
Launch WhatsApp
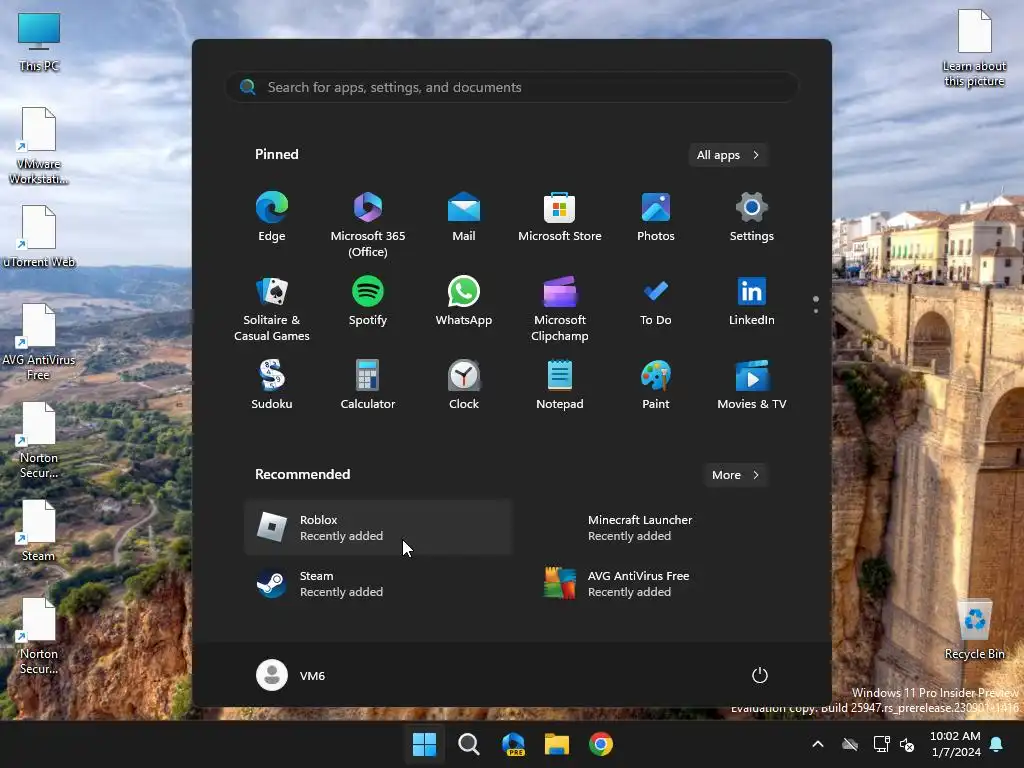(464, 301)
